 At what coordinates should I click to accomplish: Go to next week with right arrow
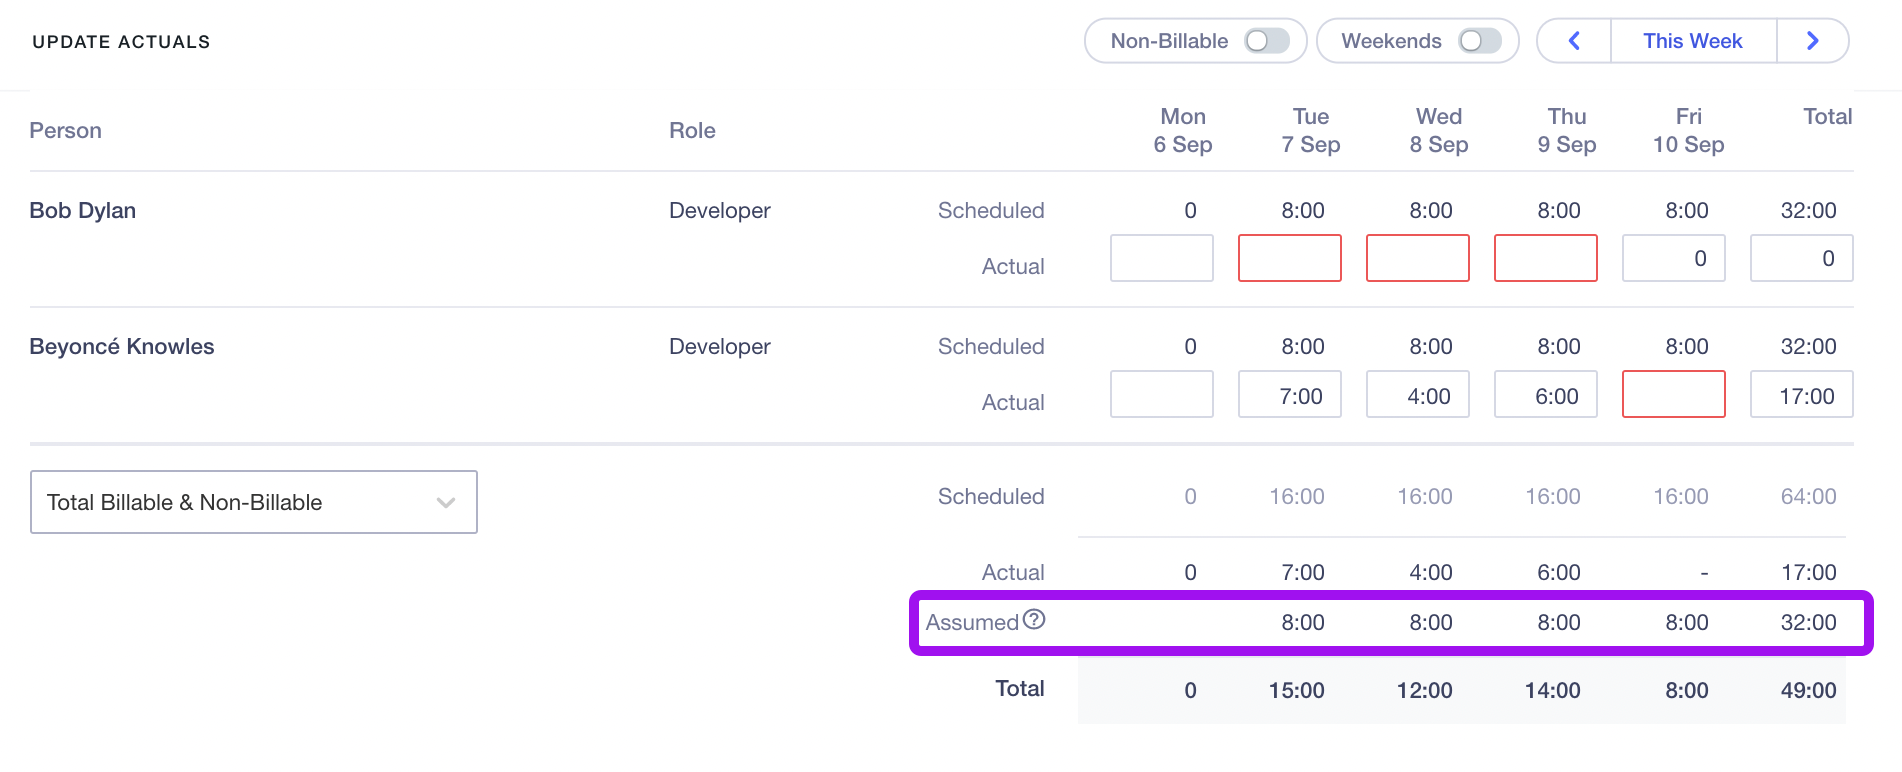[x=1812, y=41]
